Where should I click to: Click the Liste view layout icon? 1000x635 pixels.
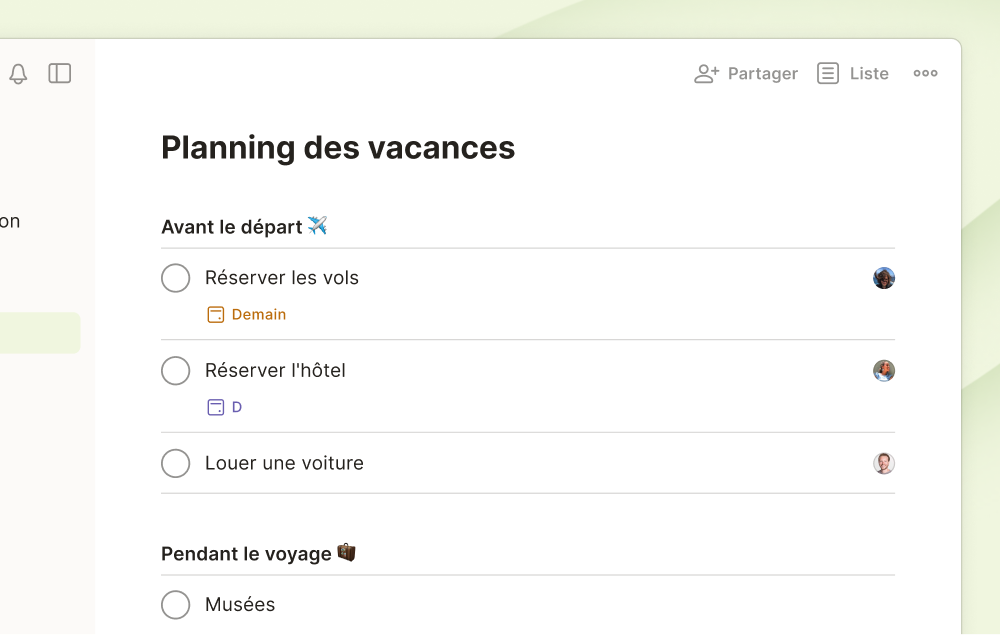(x=828, y=73)
